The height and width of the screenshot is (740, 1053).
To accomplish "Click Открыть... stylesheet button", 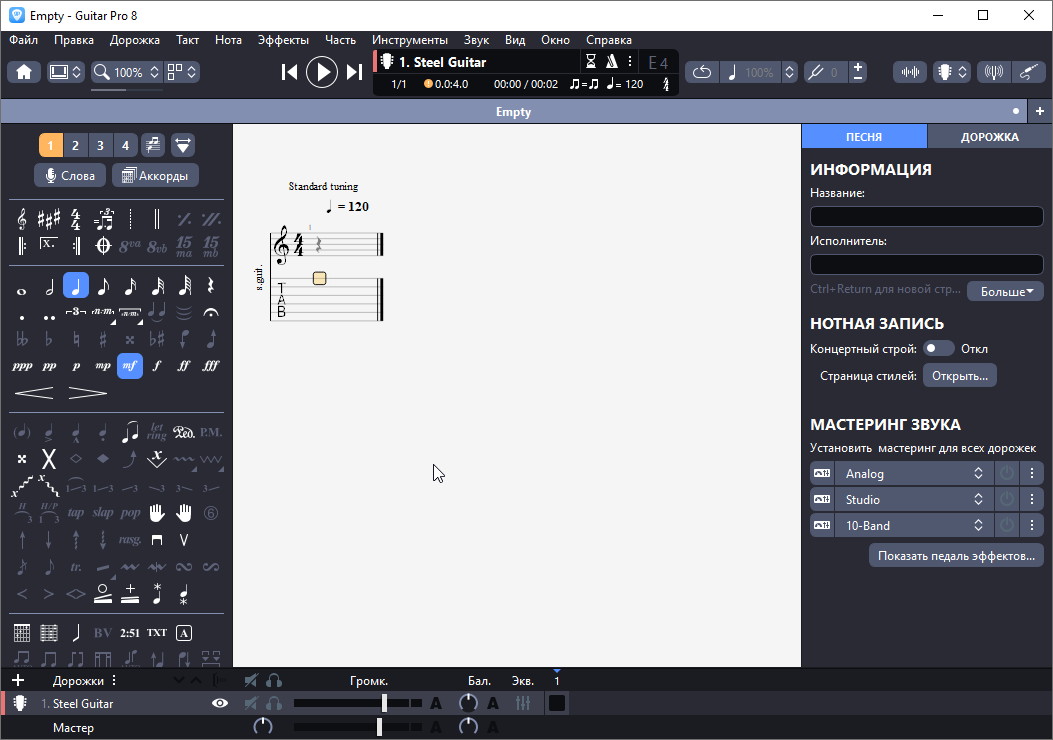I will [960, 375].
